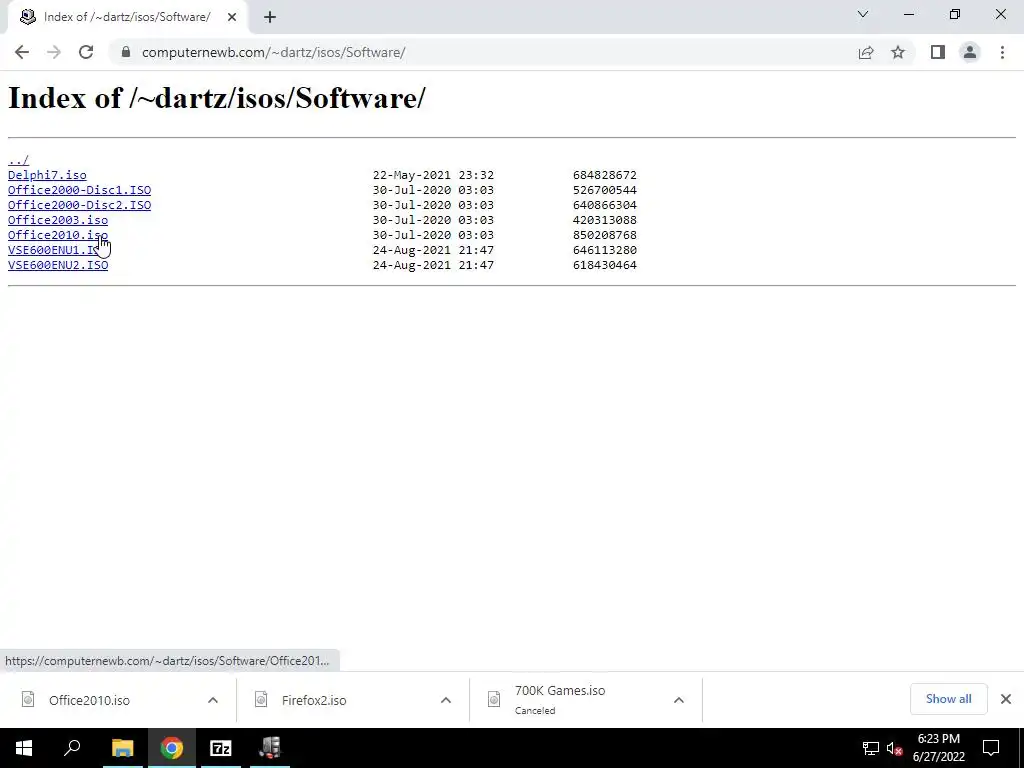Download Office2003.iso
This screenshot has height=768, width=1024.
[58, 220]
